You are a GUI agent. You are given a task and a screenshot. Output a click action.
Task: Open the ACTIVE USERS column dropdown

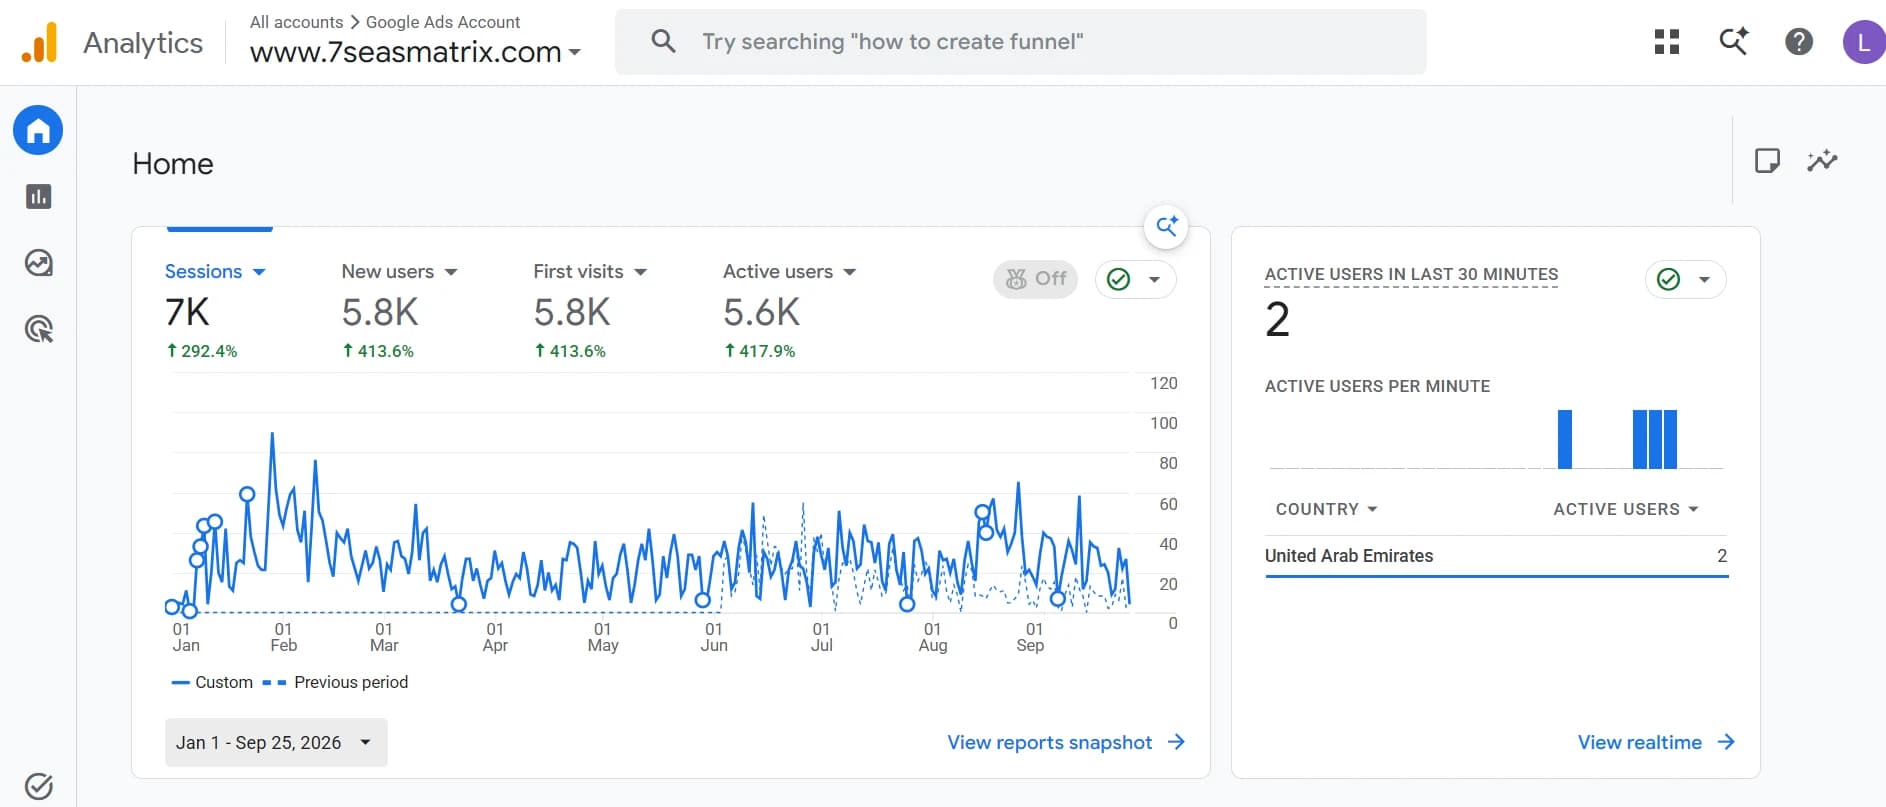pyautogui.click(x=1626, y=509)
